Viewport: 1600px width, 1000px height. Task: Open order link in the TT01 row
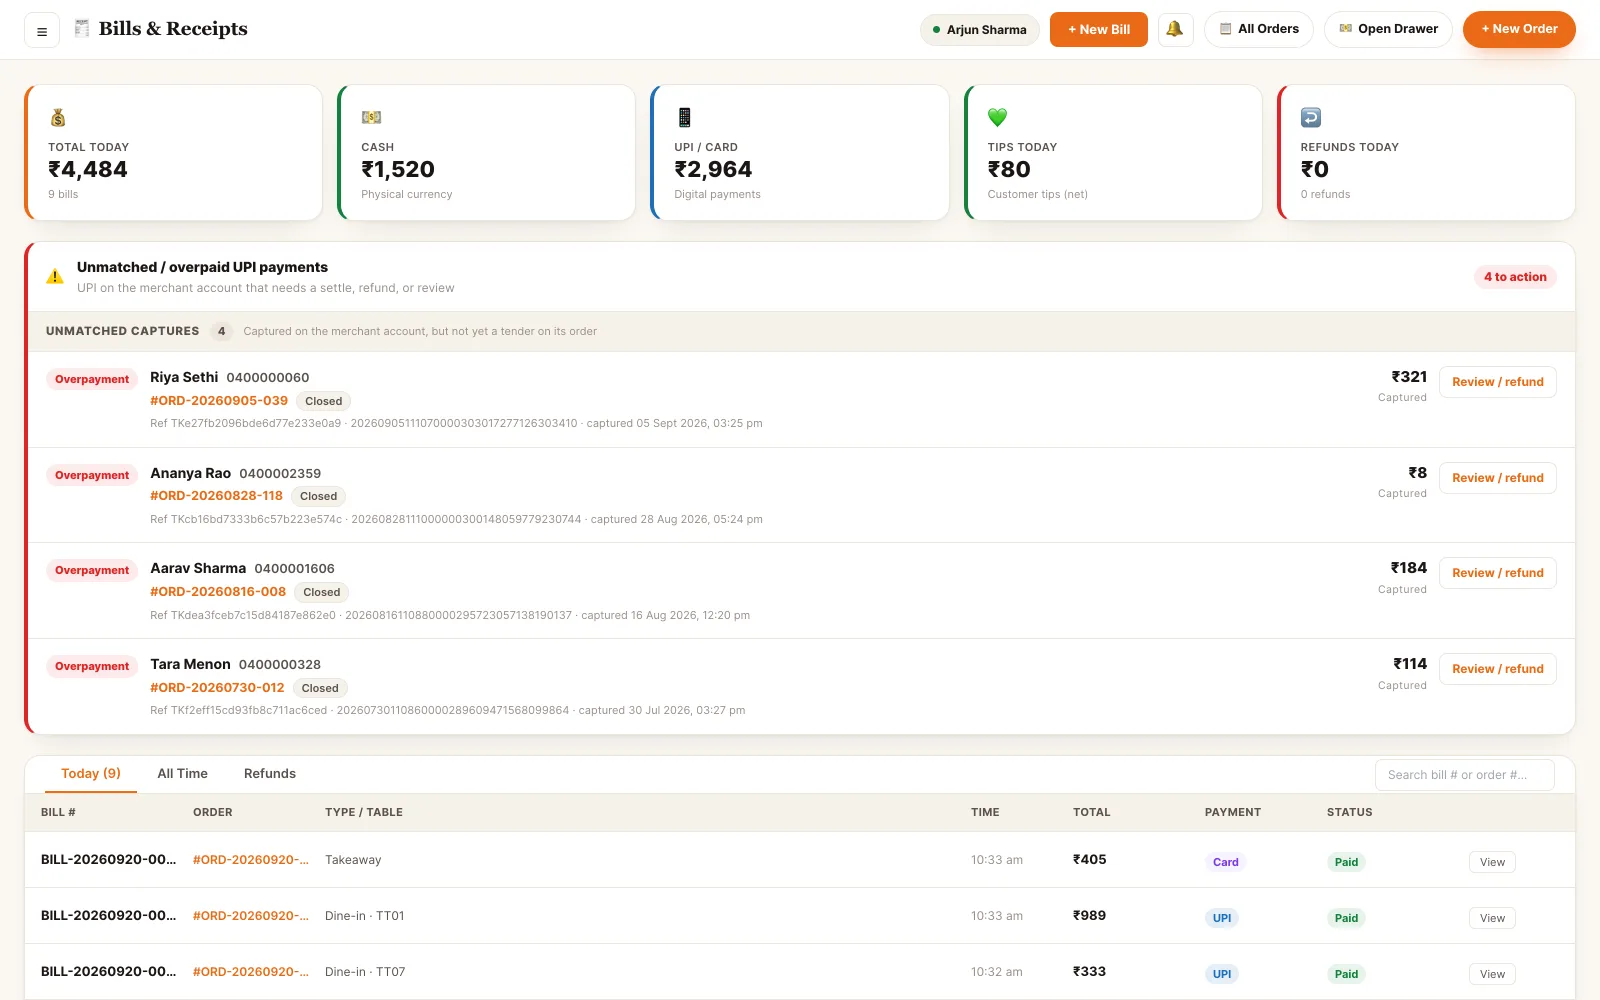251,916
